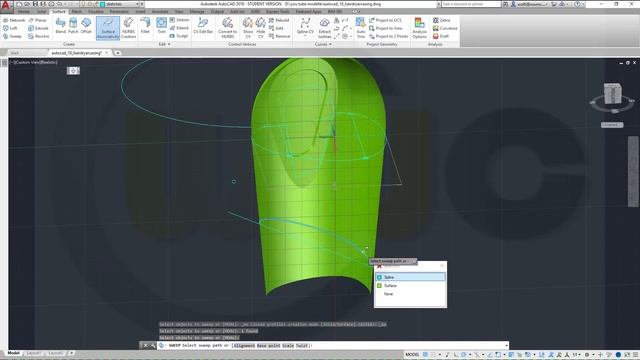This screenshot has width=640, height=360.
Task: Click Show CV
Action: coord(248,28)
